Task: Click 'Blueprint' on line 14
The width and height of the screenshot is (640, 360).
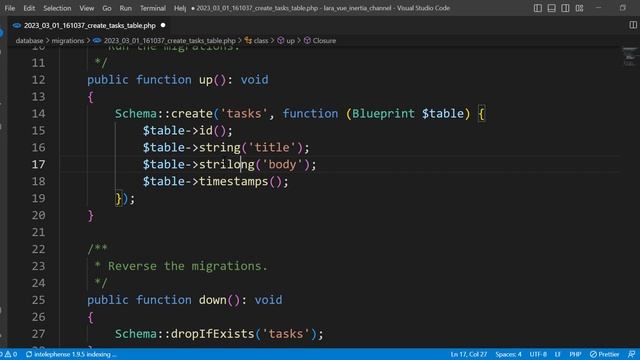Action: (x=383, y=113)
